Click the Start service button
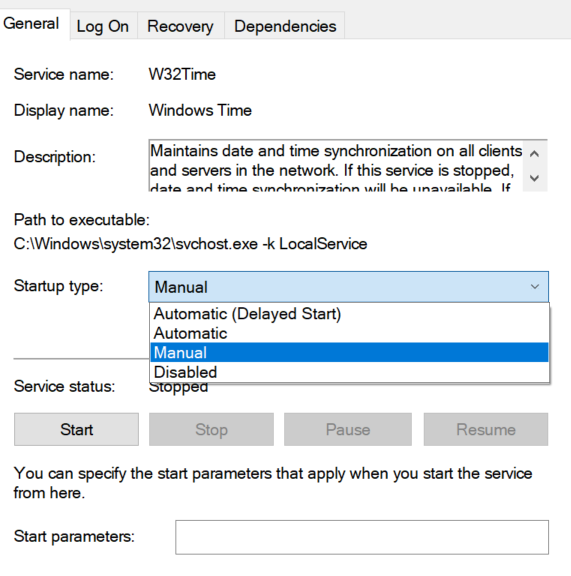Screen dimensions: 571x576 pyautogui.click(x=76, y=429)
